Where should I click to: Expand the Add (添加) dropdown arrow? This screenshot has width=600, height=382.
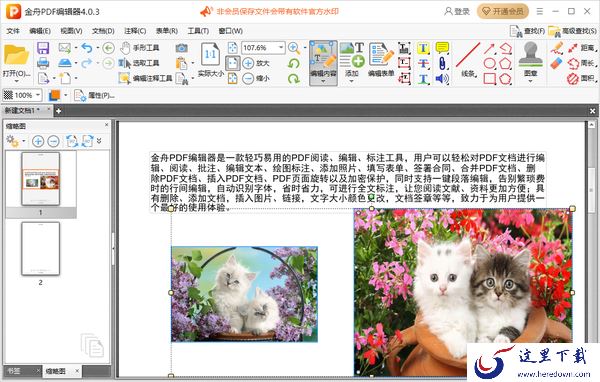(x=351, y=81)
